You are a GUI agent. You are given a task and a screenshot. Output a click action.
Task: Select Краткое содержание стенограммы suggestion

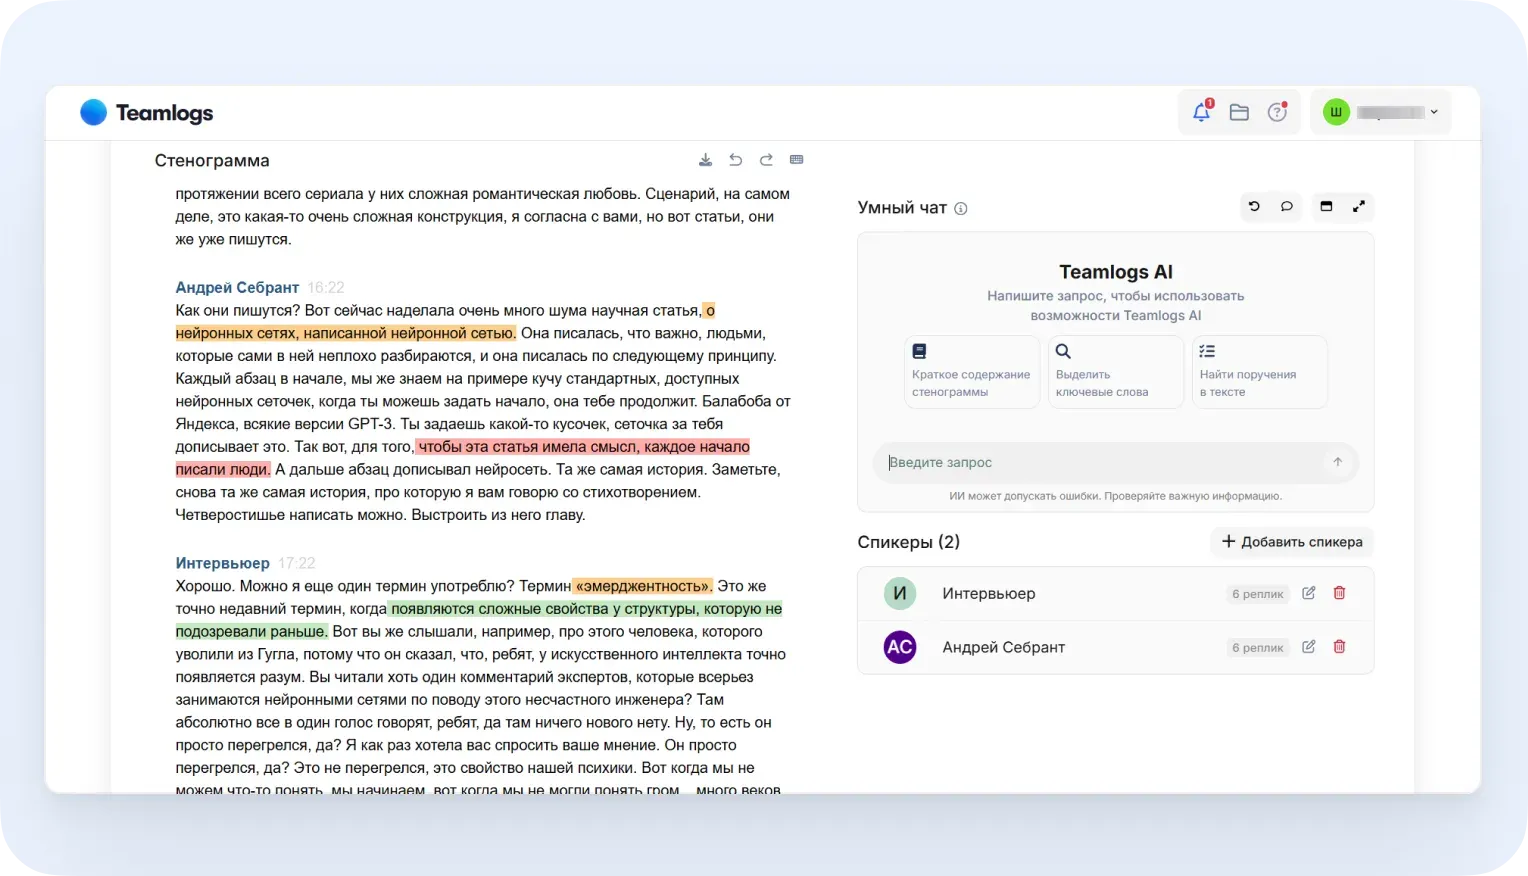pyautogui.click(x=972, y=372)
